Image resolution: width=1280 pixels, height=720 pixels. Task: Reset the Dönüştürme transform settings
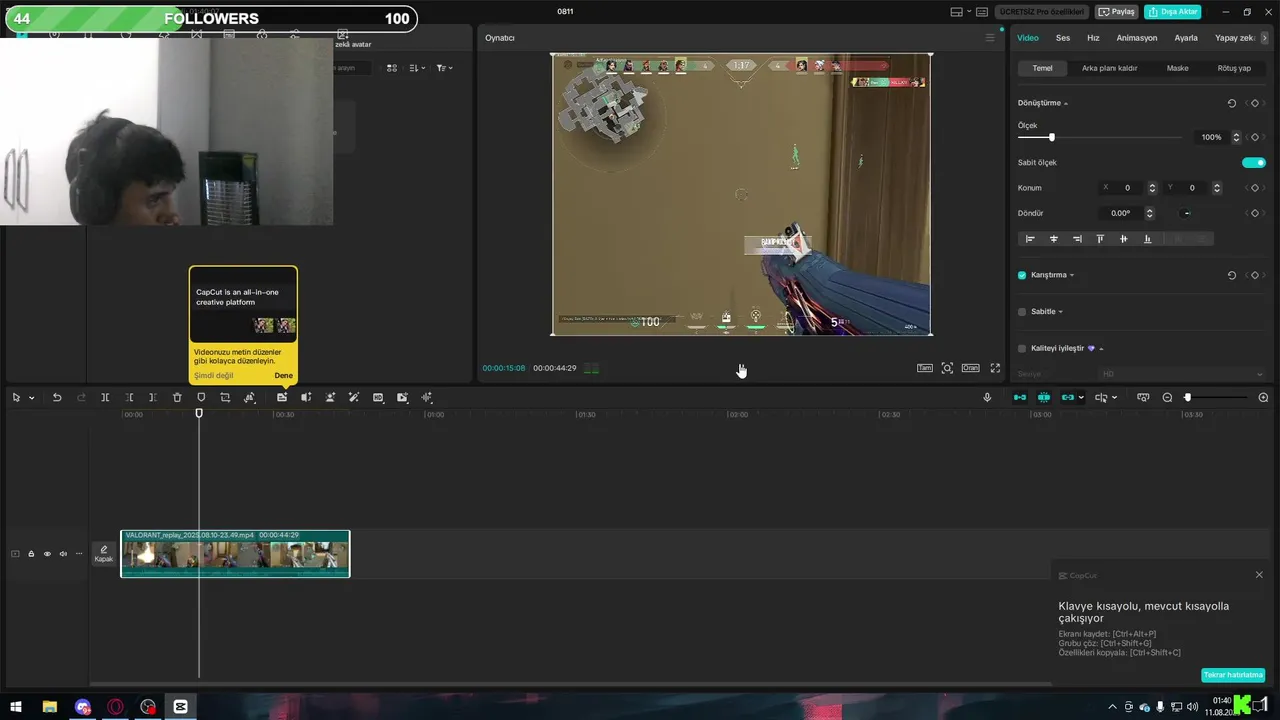coord(1231,103)
